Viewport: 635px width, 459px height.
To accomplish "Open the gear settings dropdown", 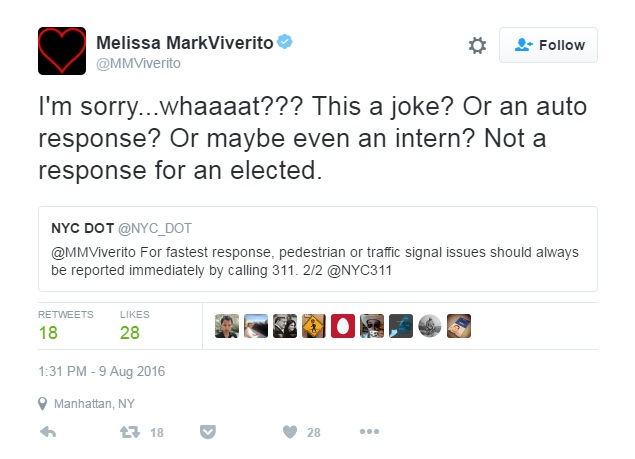I will click(x=477, y=45).
